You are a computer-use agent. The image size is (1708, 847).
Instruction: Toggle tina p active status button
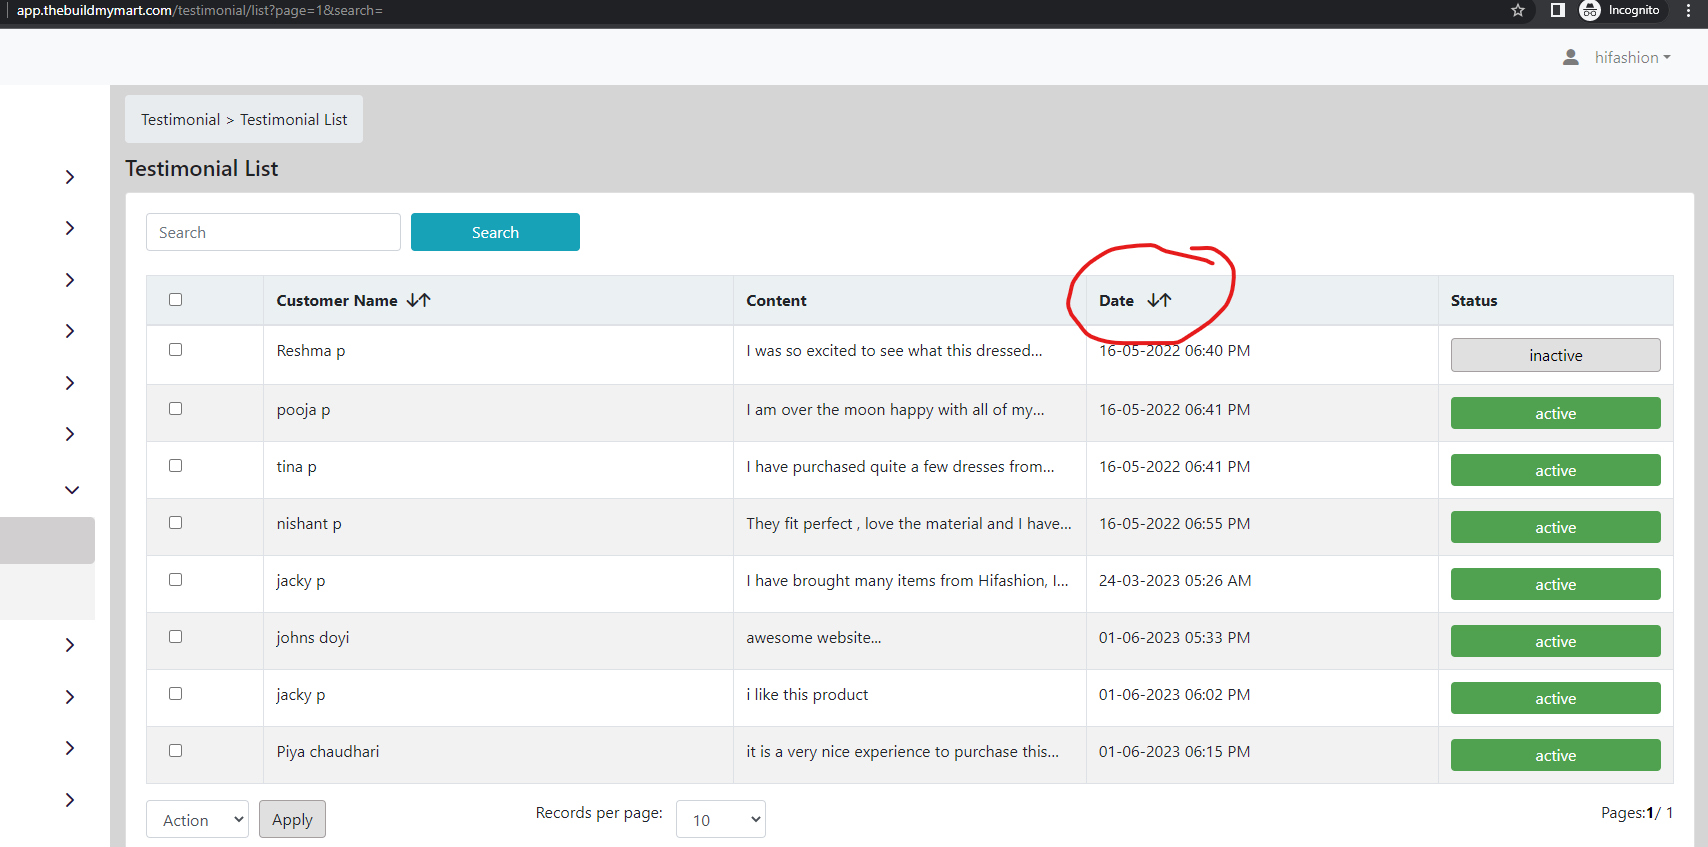point(1555,470)
